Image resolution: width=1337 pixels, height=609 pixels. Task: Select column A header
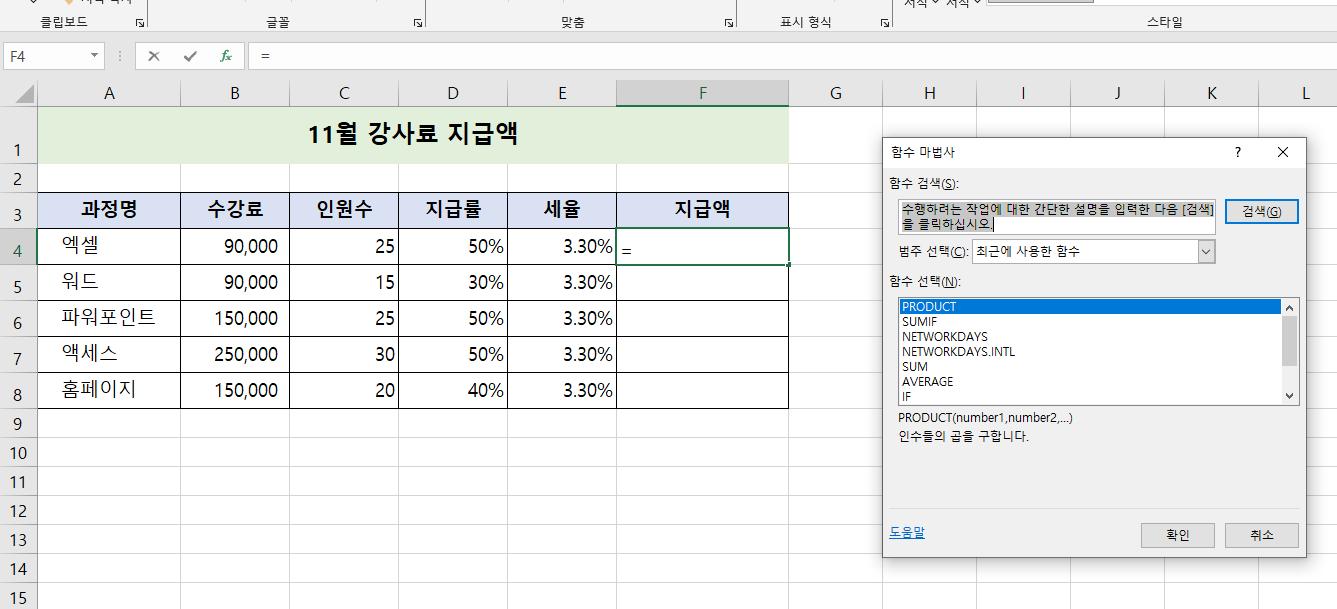(109, 93)
